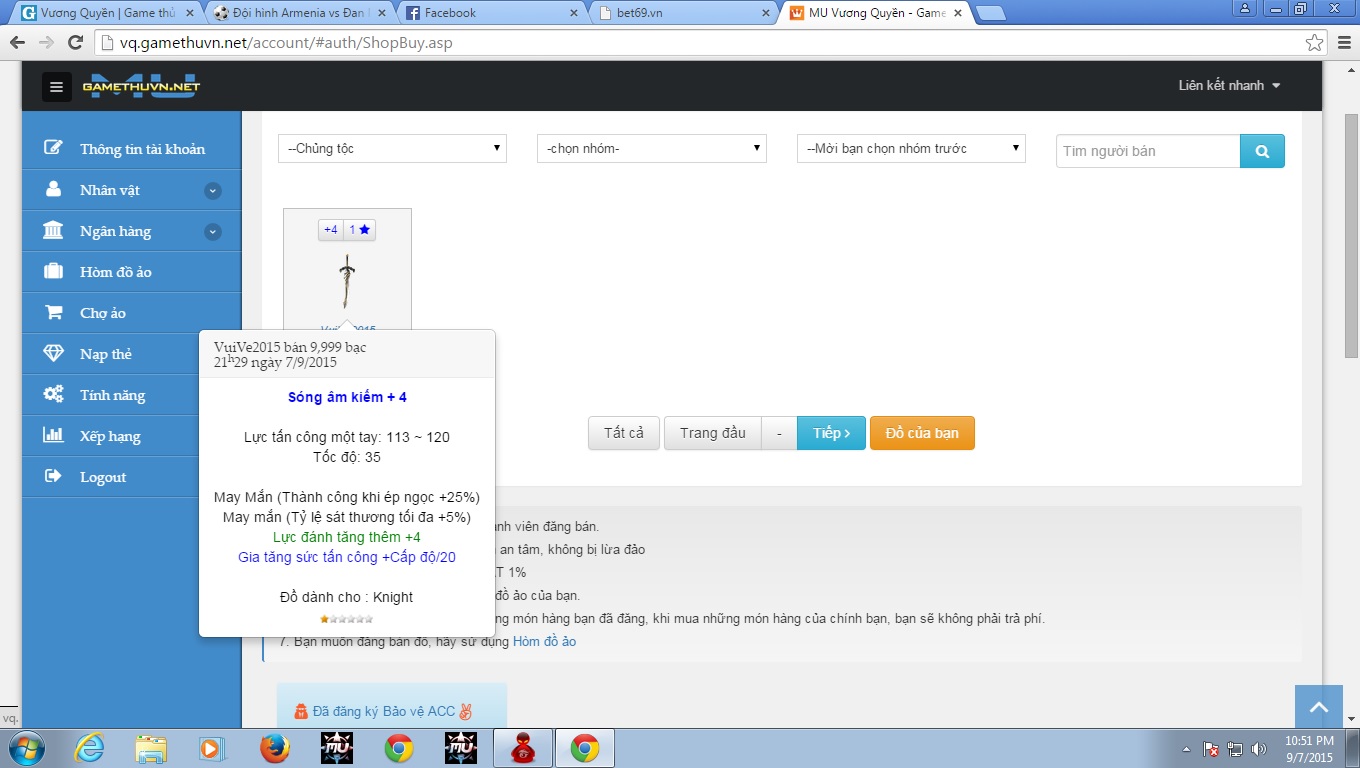
Task: Click the orange Đồ của bạn button
Action: point(921,433)
